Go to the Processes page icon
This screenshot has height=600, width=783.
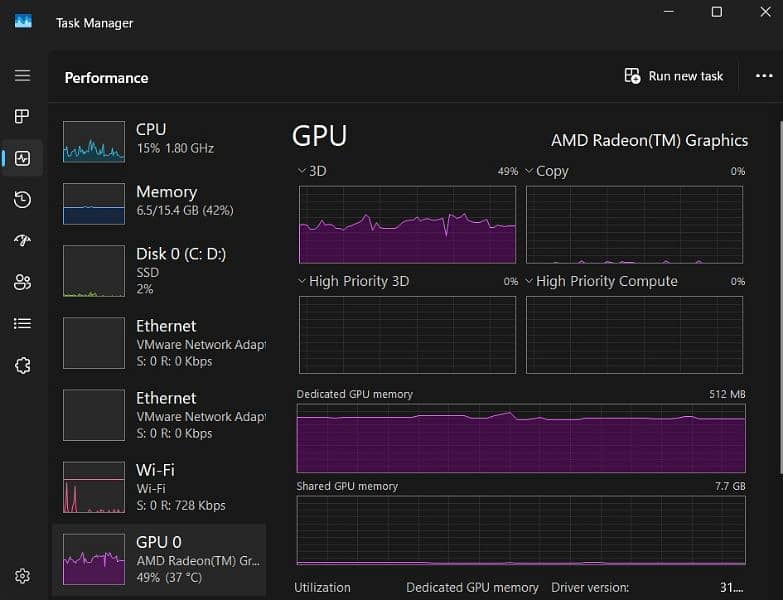22,117
